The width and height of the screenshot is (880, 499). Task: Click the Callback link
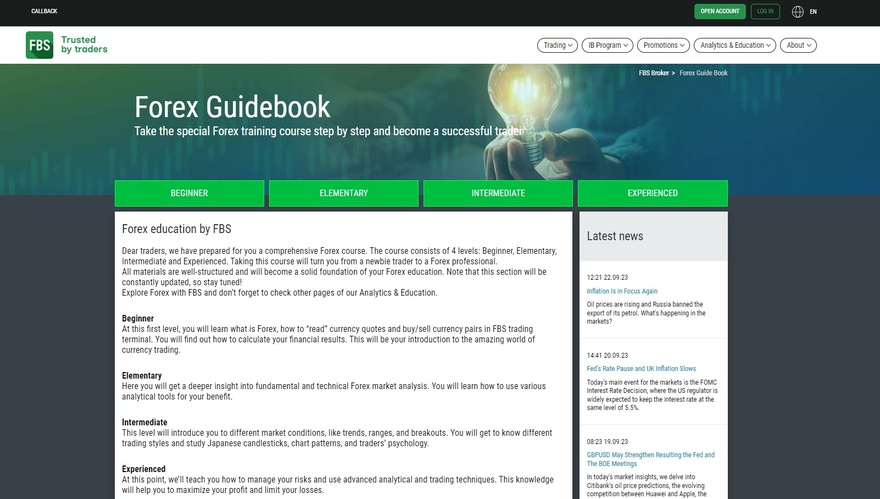44,11
